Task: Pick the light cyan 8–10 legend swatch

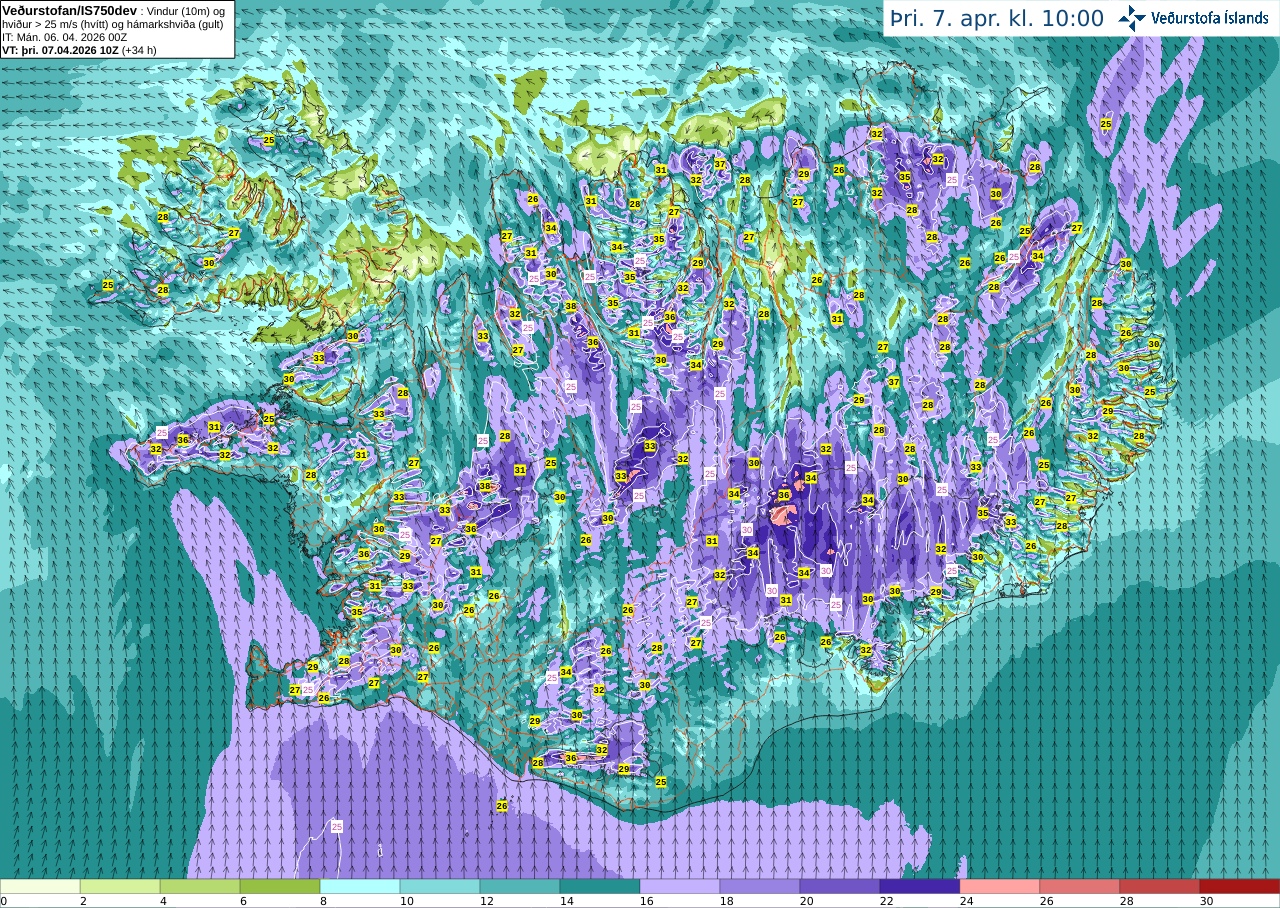Action: (360, 886)
